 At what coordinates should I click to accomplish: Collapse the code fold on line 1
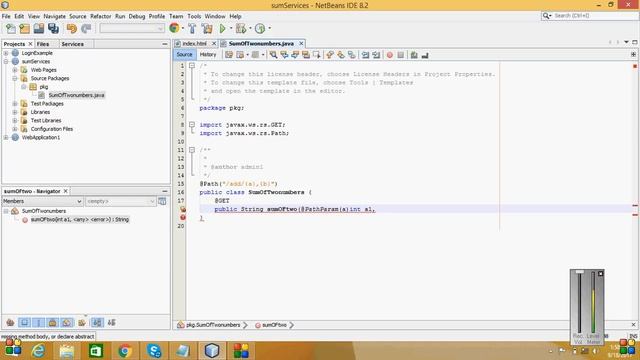coord(191,65)
